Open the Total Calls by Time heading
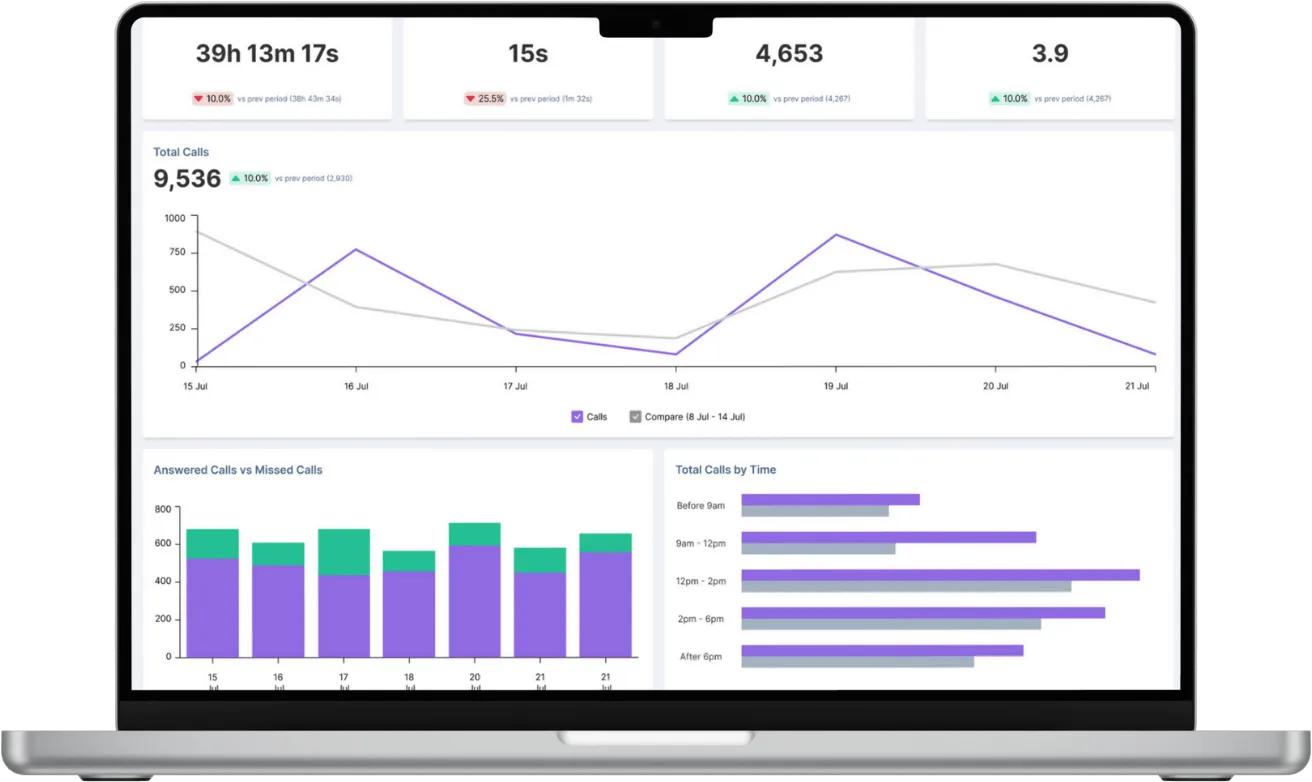The width and height of the screenshot is (1312, 782). point(725,470)
